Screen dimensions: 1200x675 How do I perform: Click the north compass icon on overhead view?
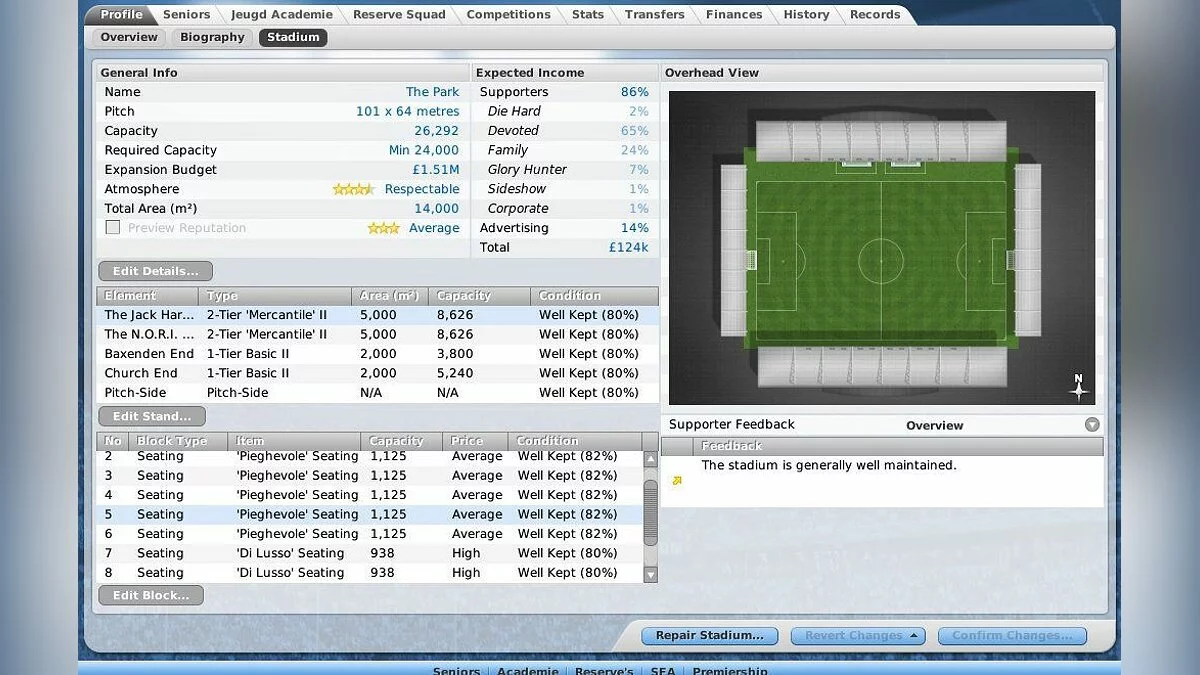(1078, 387)
